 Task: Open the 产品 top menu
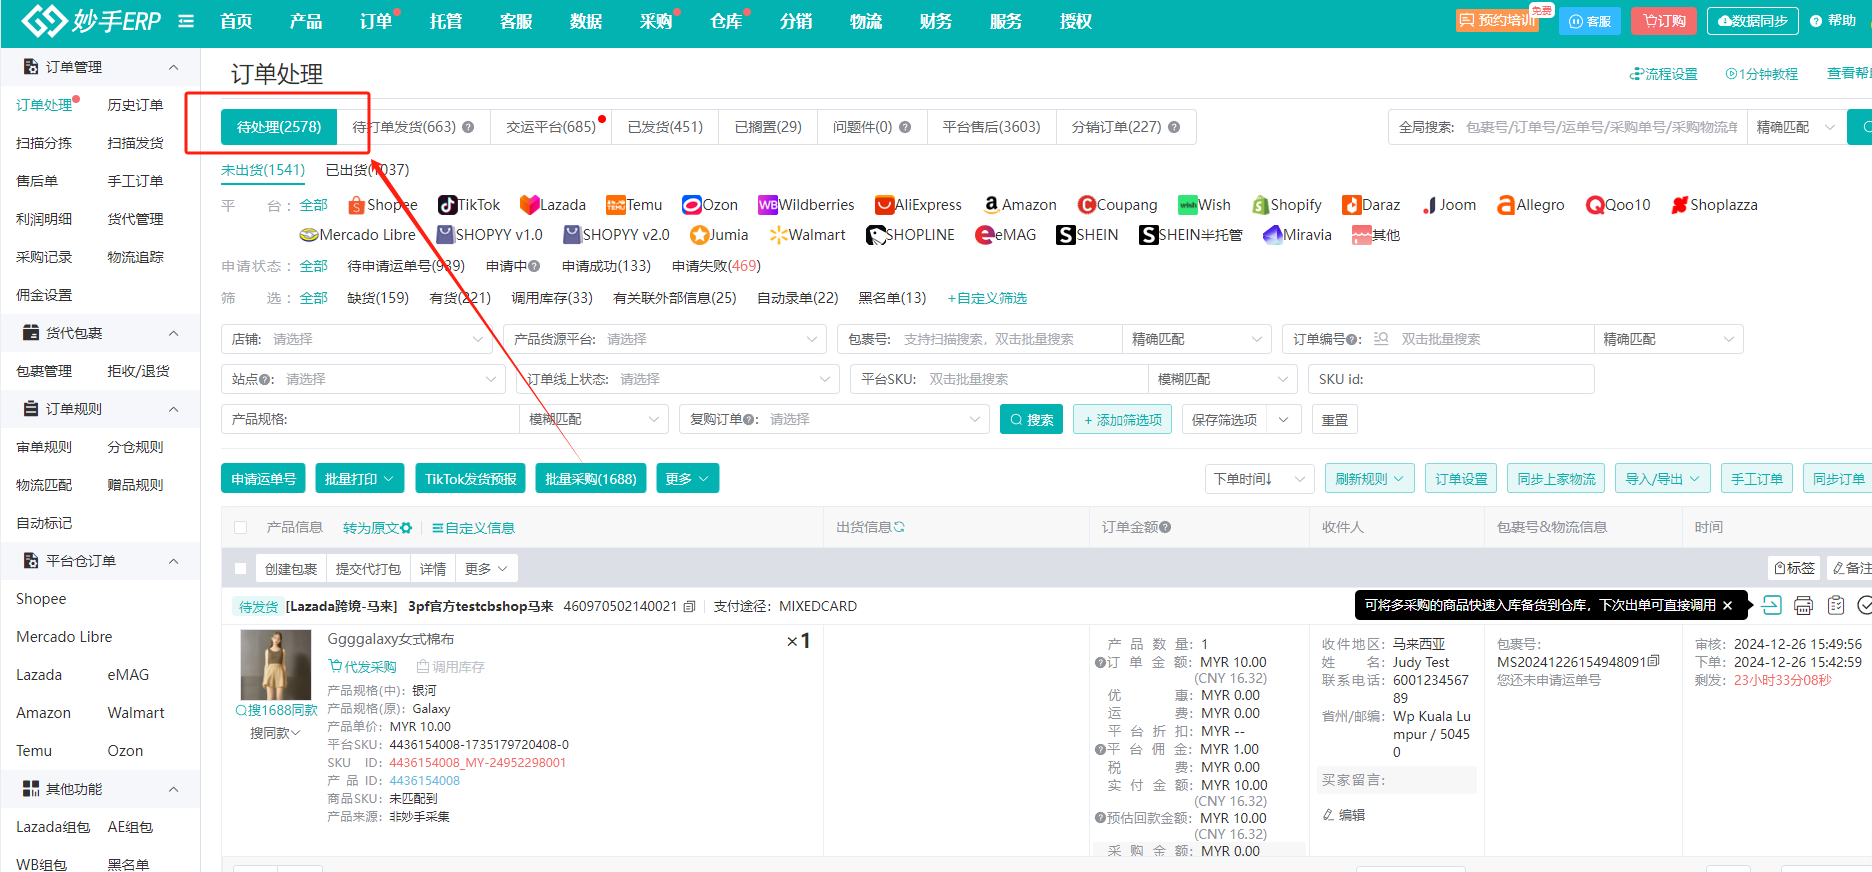(x=306, y=21)
